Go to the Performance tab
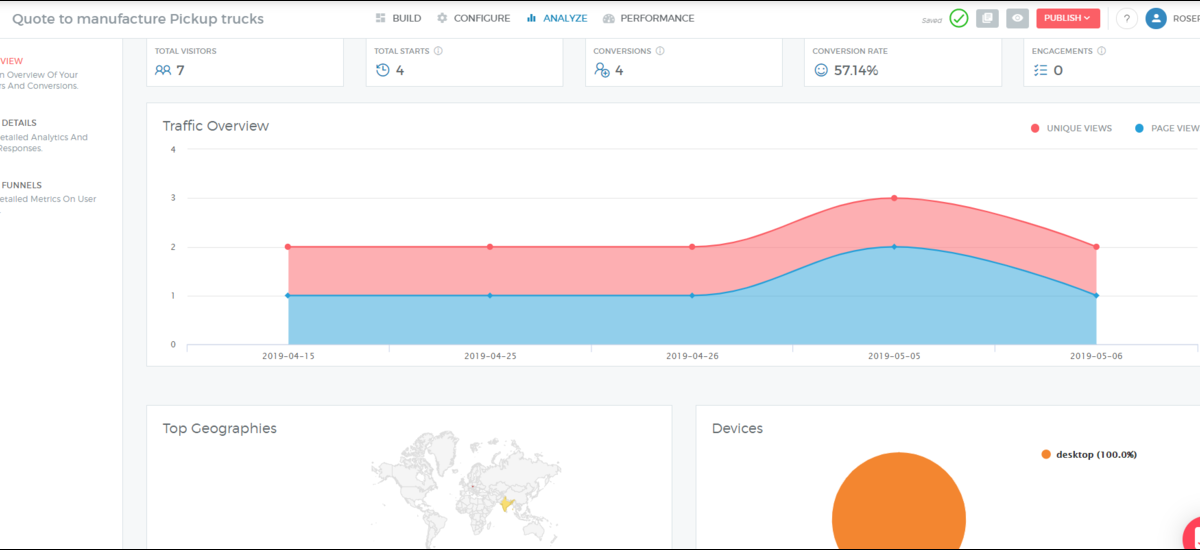Image resolution: width=1200 pixels, height=550 pixels. [x=648, y=18]
